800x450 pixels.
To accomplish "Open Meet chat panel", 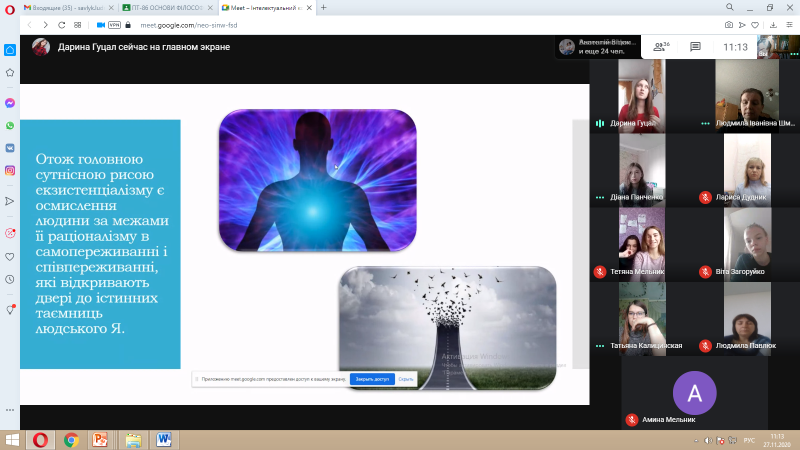I will [695, 47].
